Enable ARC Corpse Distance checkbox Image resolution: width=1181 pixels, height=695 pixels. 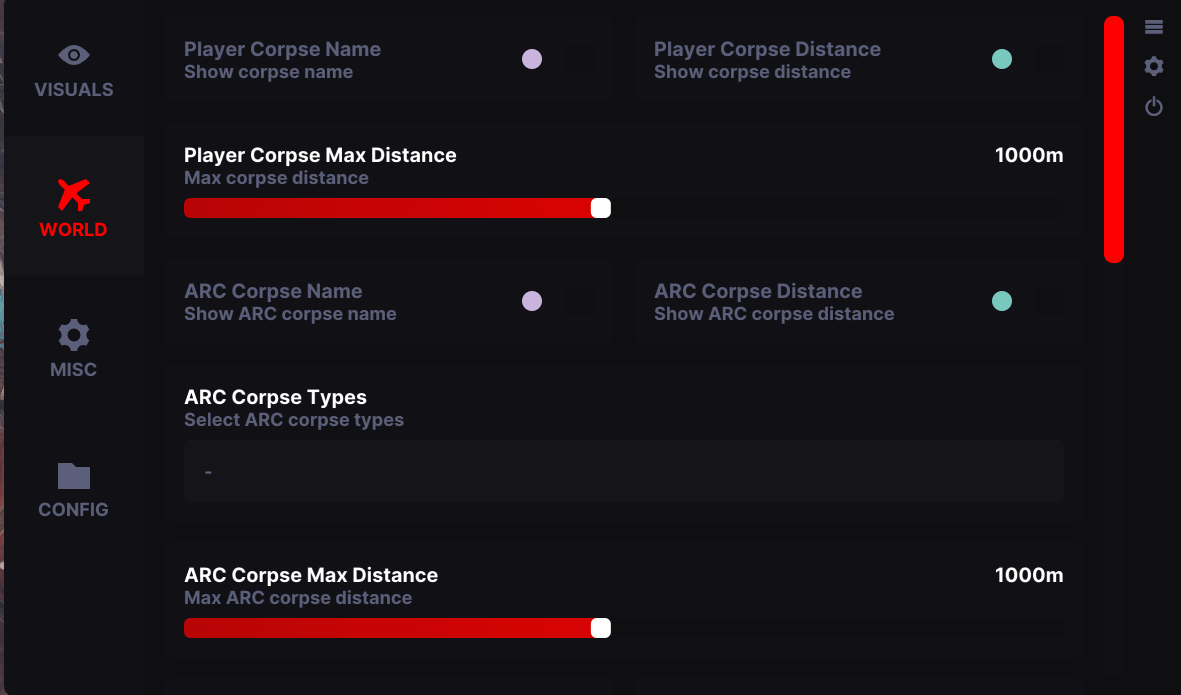(x=1050, y=301)
